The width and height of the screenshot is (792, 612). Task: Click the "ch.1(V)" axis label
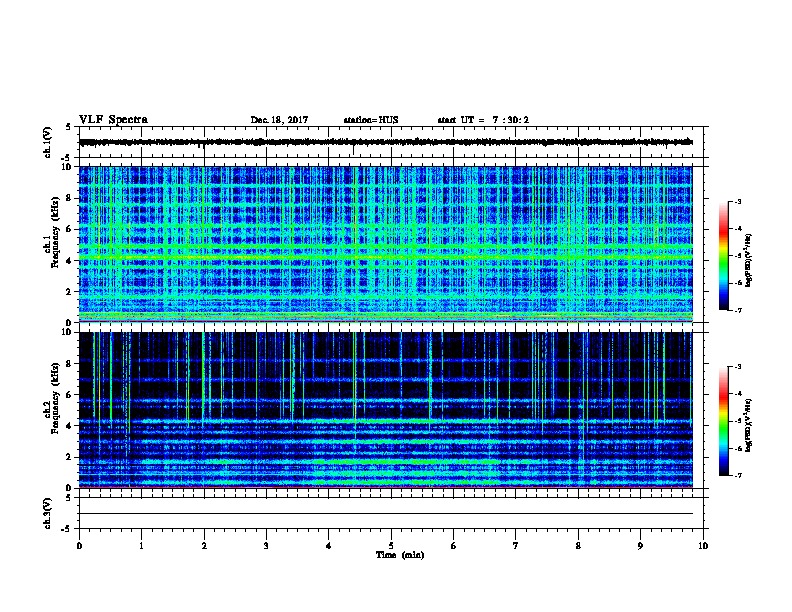(48, 142)
